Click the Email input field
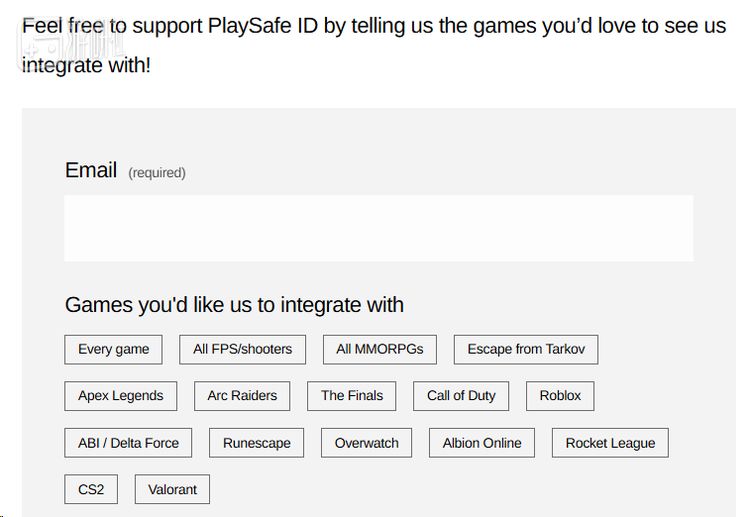Image resolution: width=750 pixels, height=517 pixels. point(378,228)
